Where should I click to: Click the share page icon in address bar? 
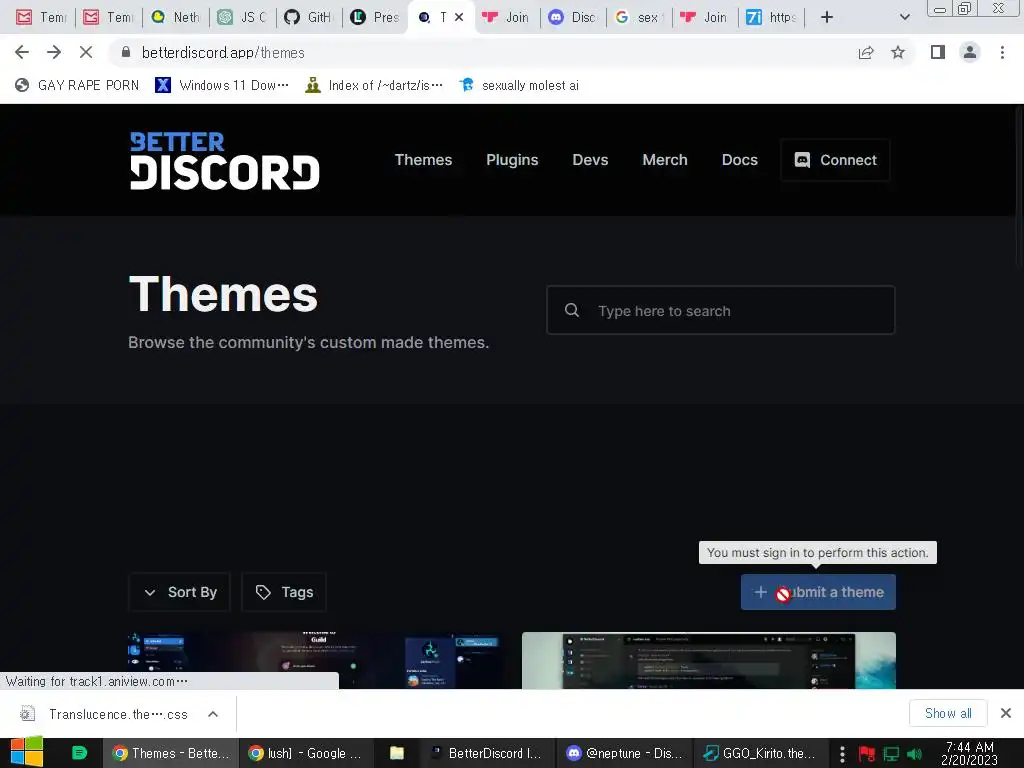pos(866,52)
